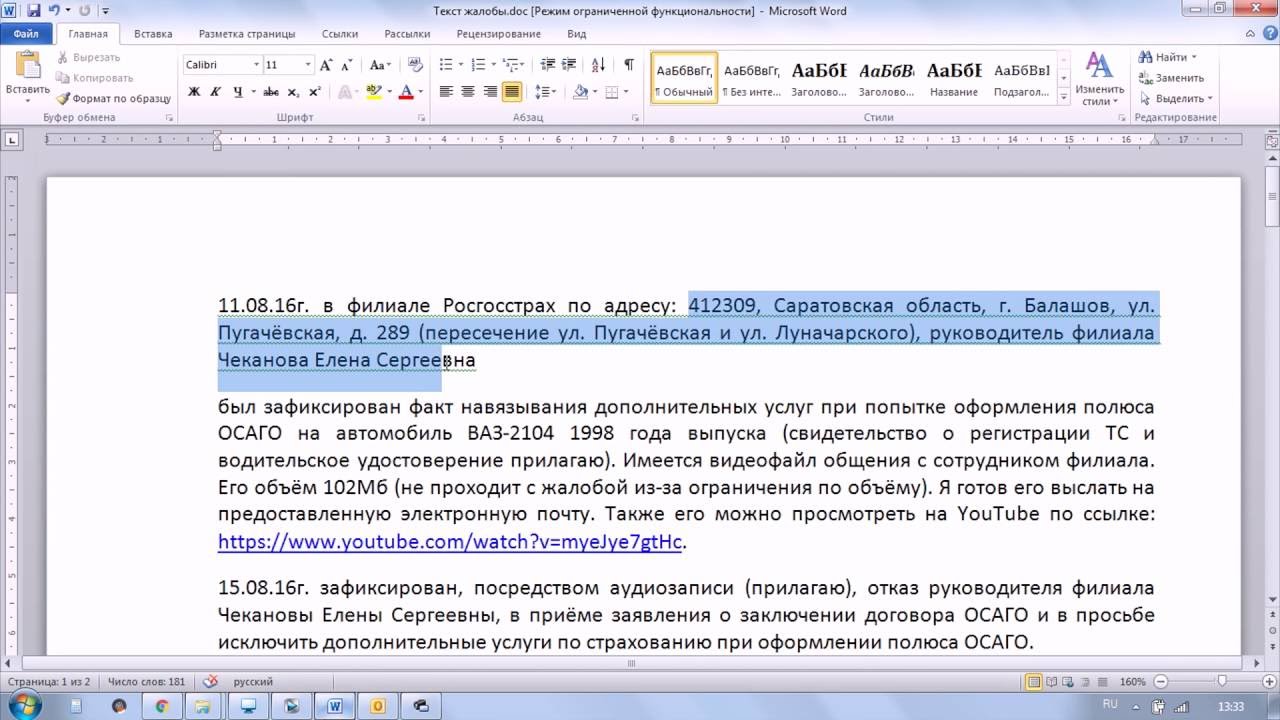The height and width of the screenshot is (720, 1280).
Task: Toggle show paragraph marks (¶)
Action: [x=628, y=65]
